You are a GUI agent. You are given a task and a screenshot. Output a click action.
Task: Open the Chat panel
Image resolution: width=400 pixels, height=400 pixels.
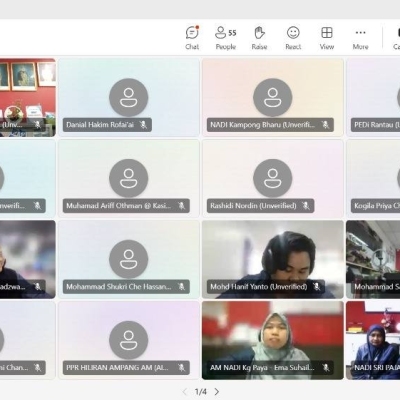[x=192, y=38]
